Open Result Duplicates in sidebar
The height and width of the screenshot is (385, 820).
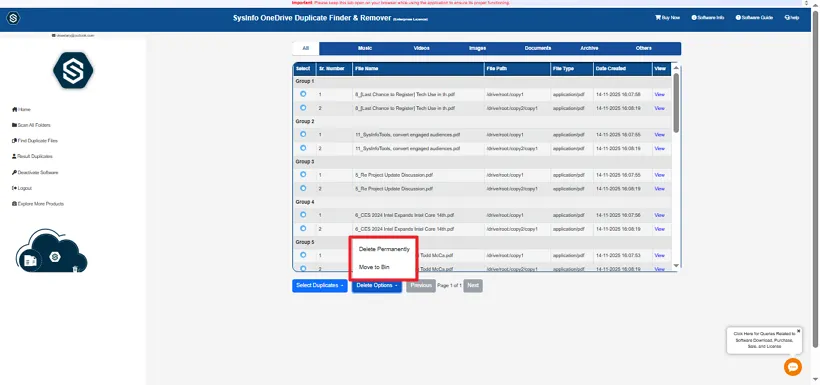click(32, 156)
